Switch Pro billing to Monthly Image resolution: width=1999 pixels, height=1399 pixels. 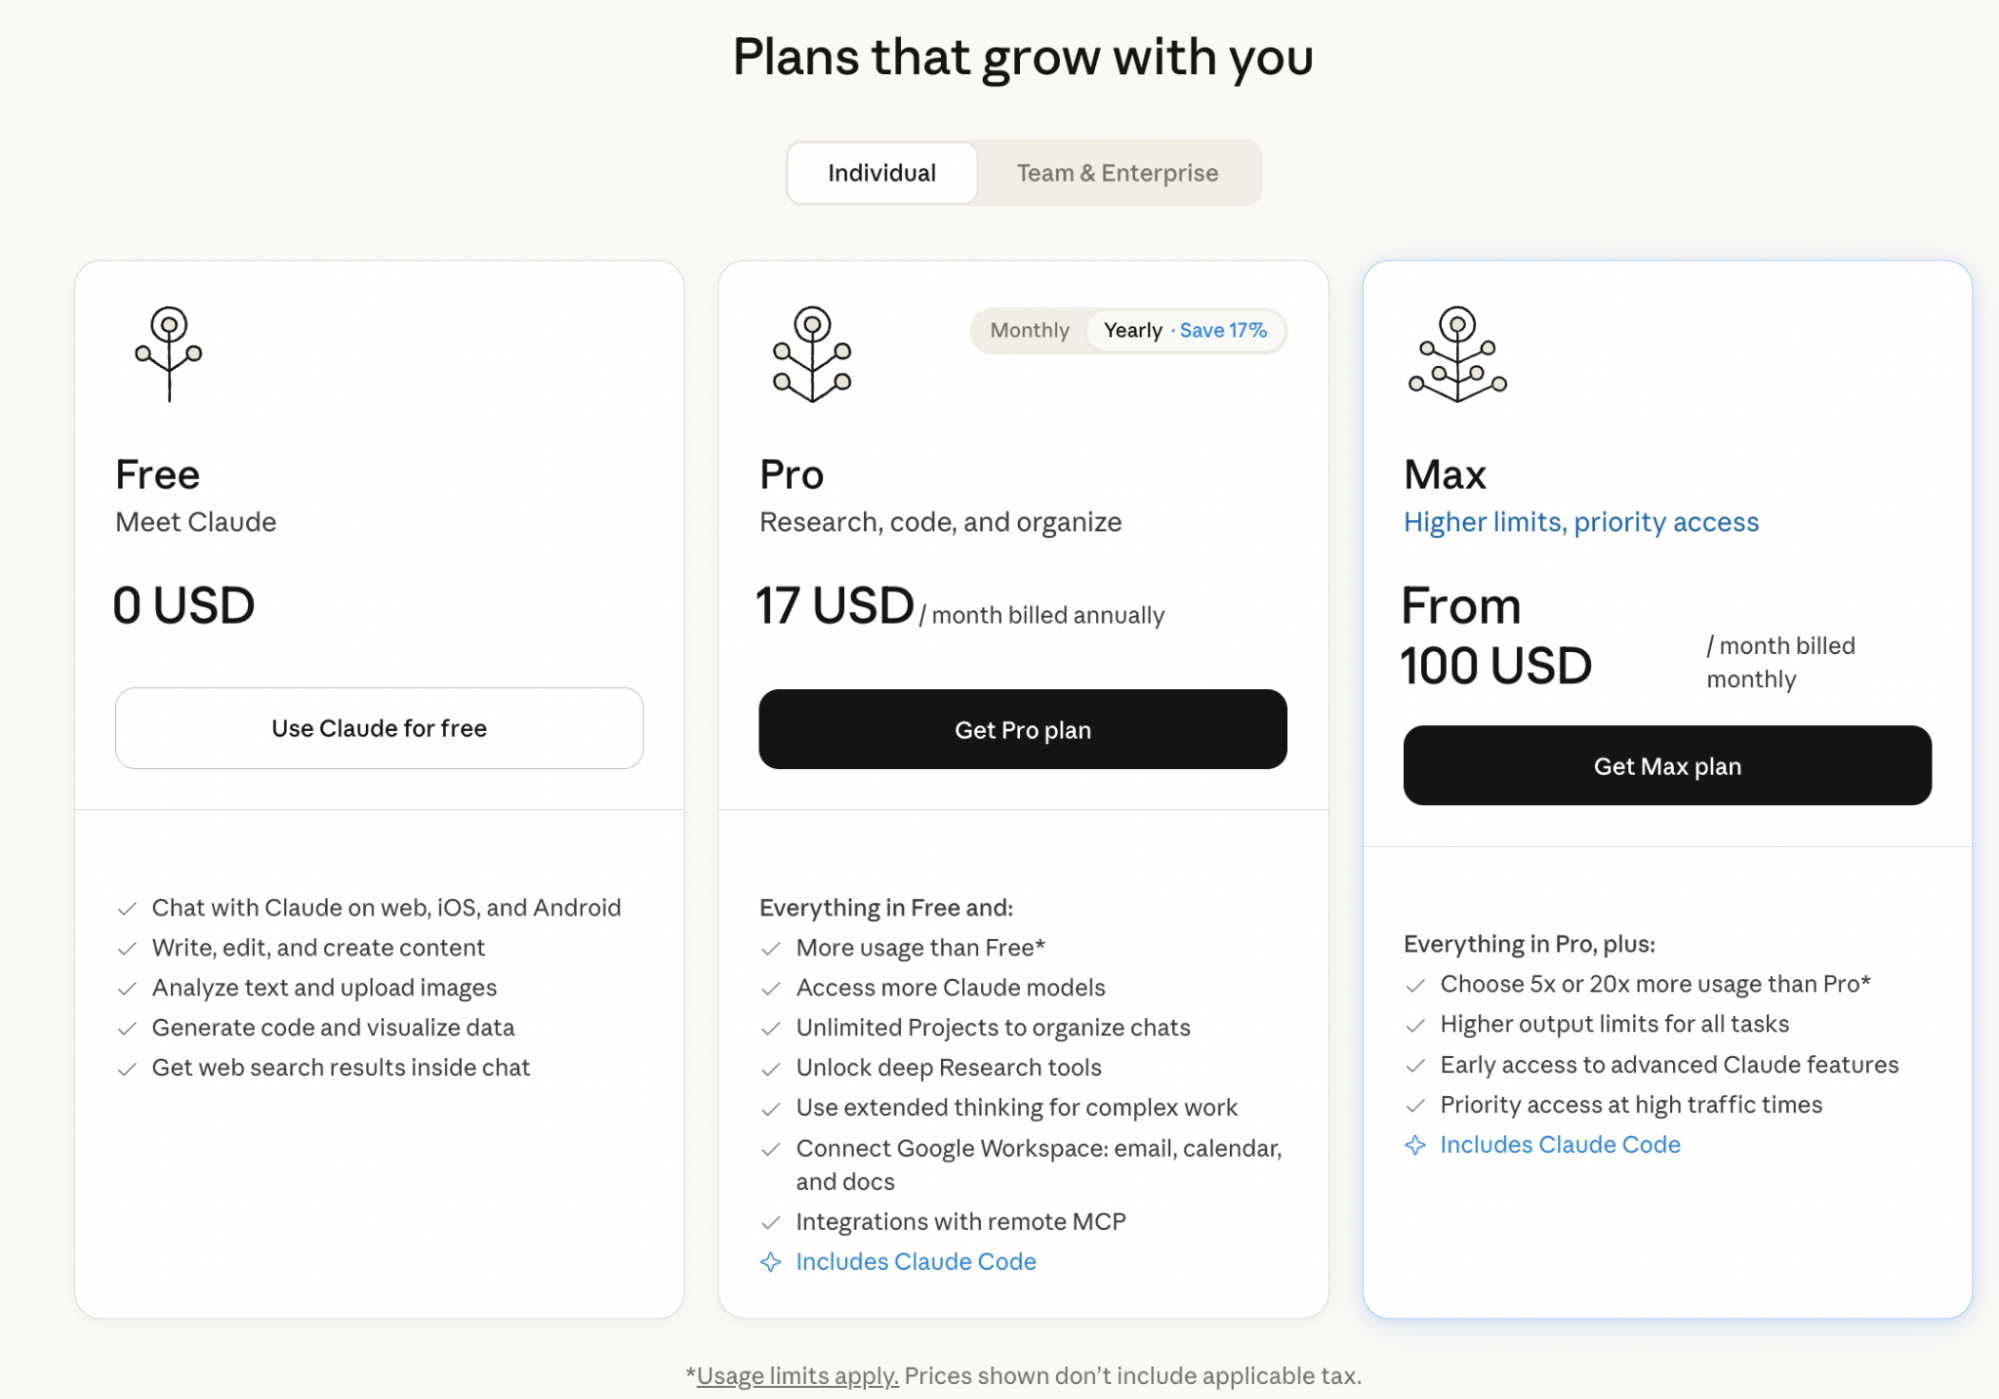tap(1029, 331)
